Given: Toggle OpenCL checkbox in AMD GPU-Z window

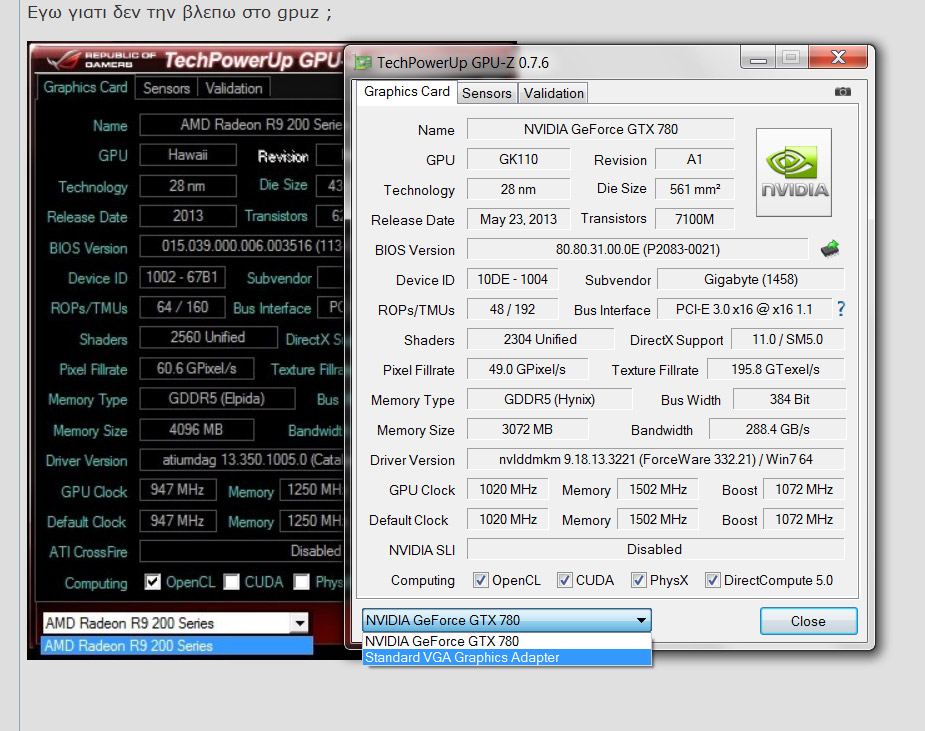Looking at the screenshot, I should tap(153, 582).
